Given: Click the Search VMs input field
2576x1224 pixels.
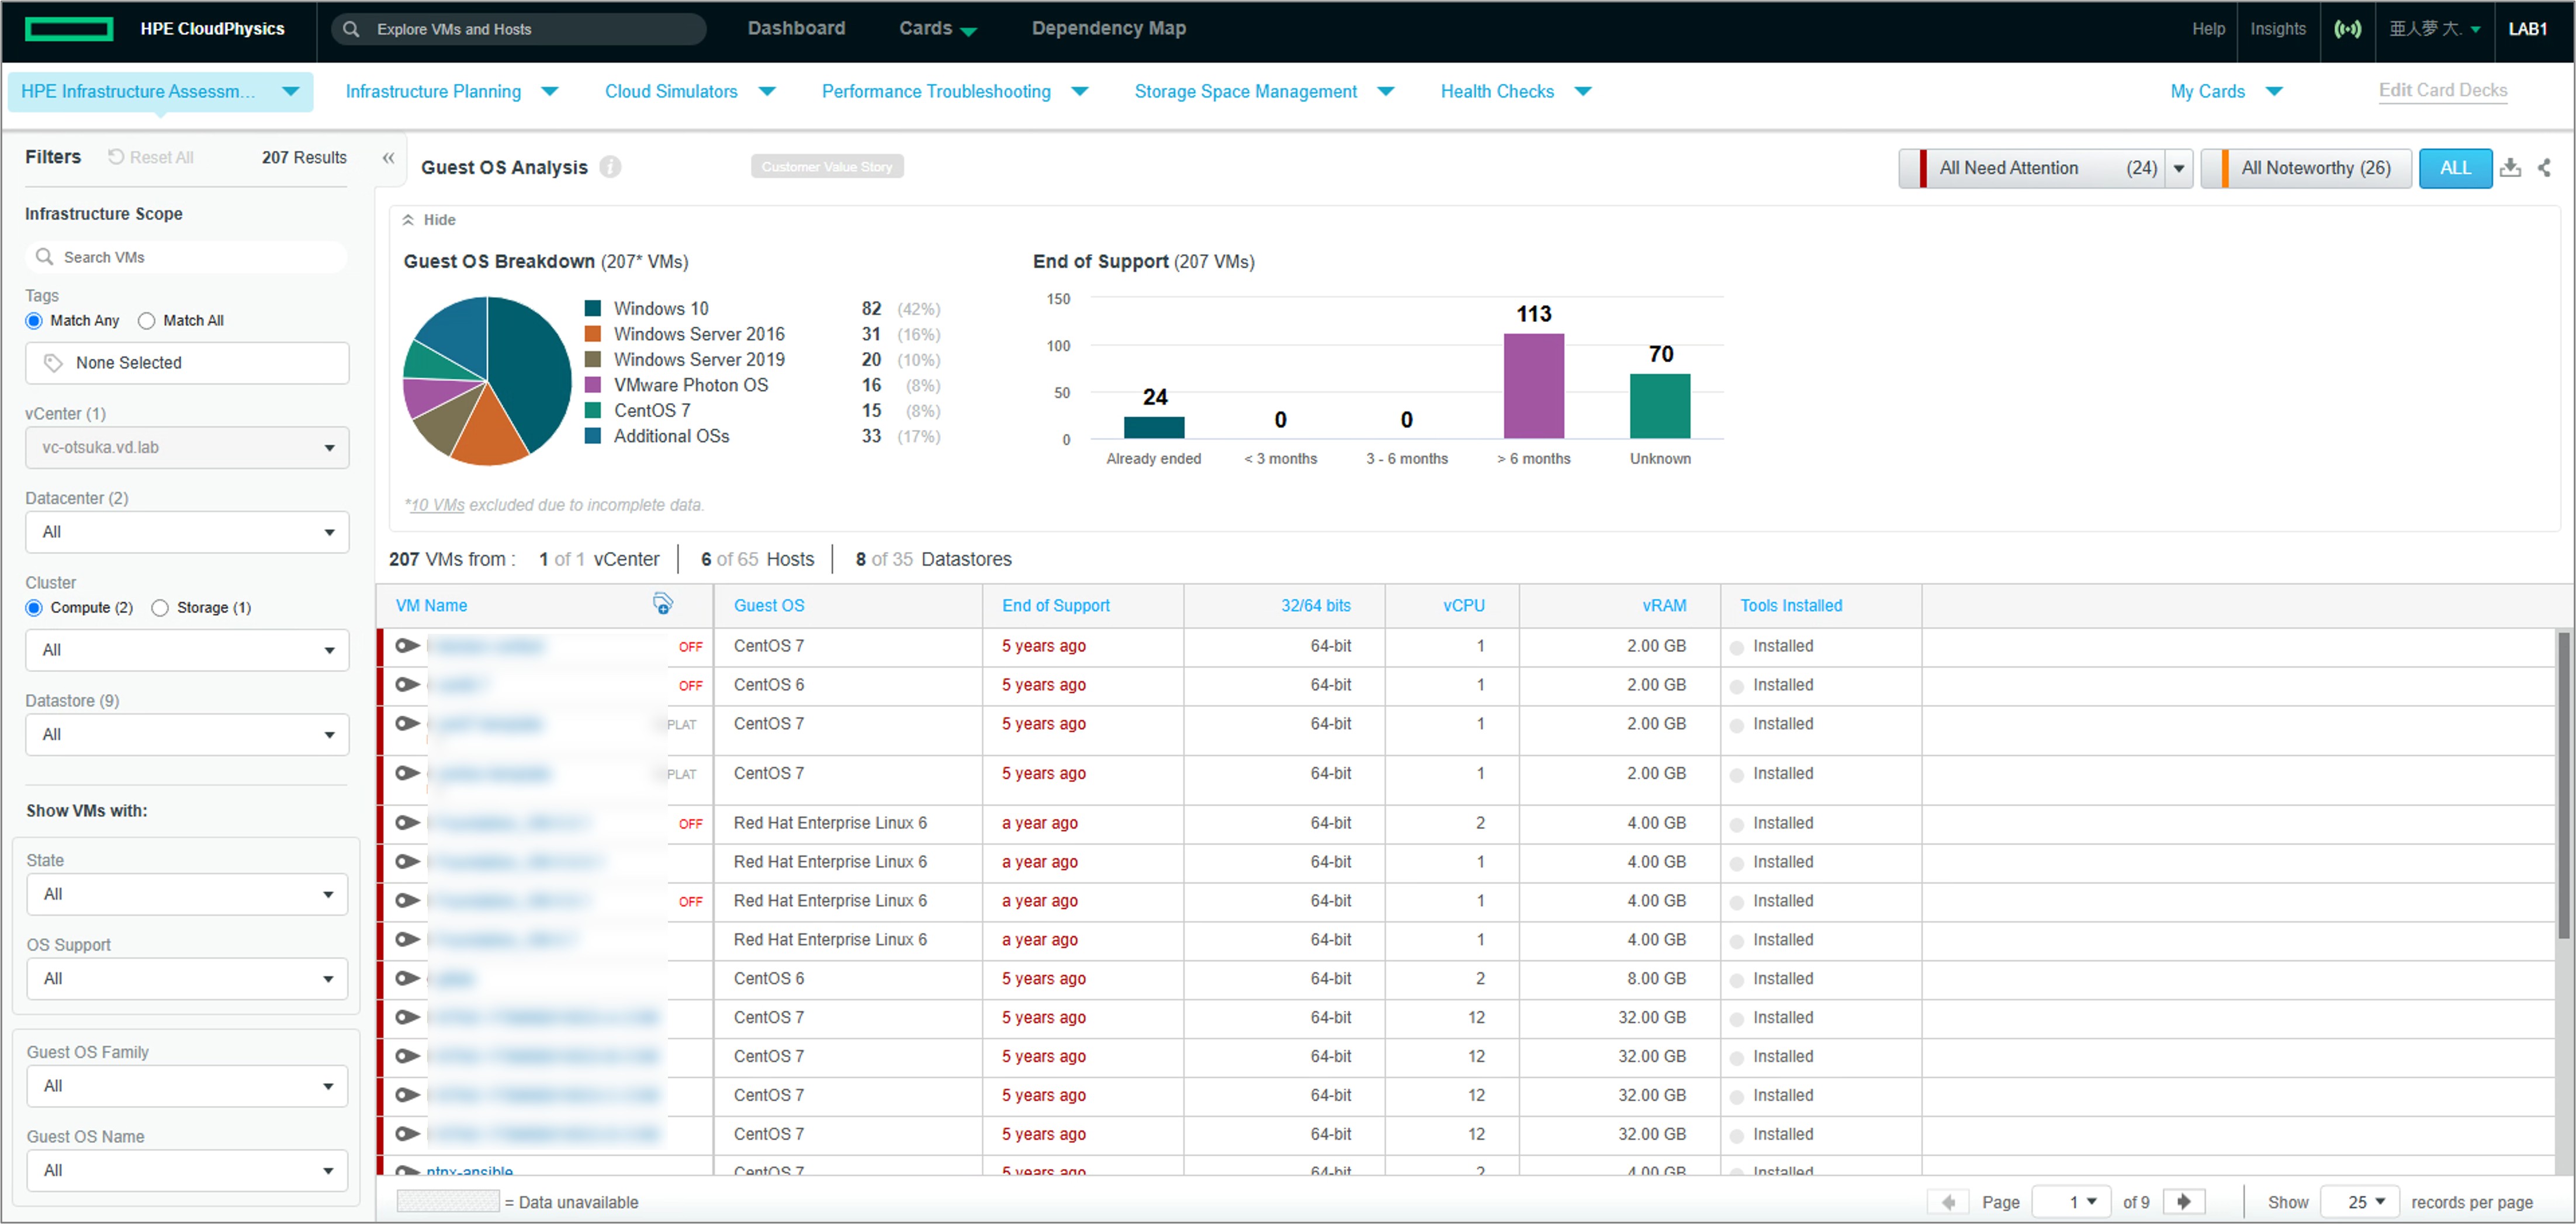Looking at the screenshot, I should pyautogui.click(x=187, y=257).
